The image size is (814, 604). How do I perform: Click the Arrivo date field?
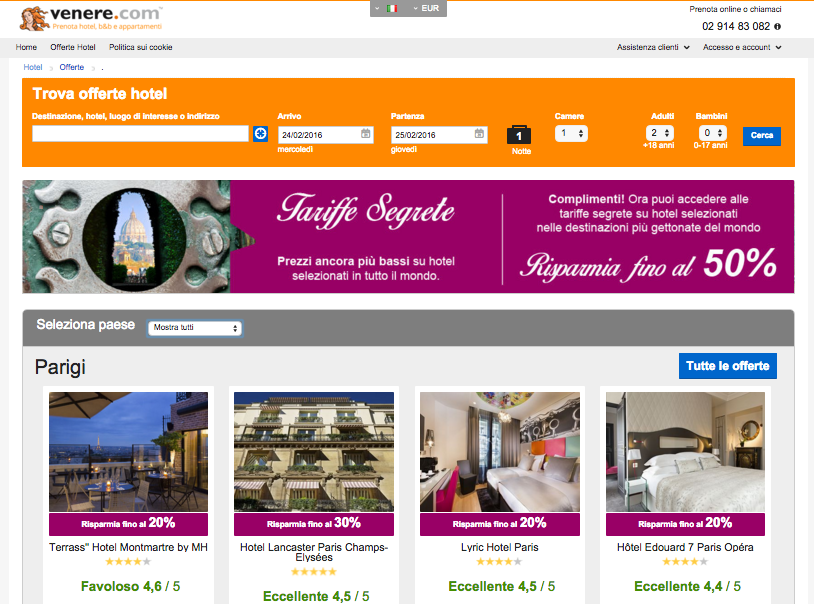click(x=325, y=135)
